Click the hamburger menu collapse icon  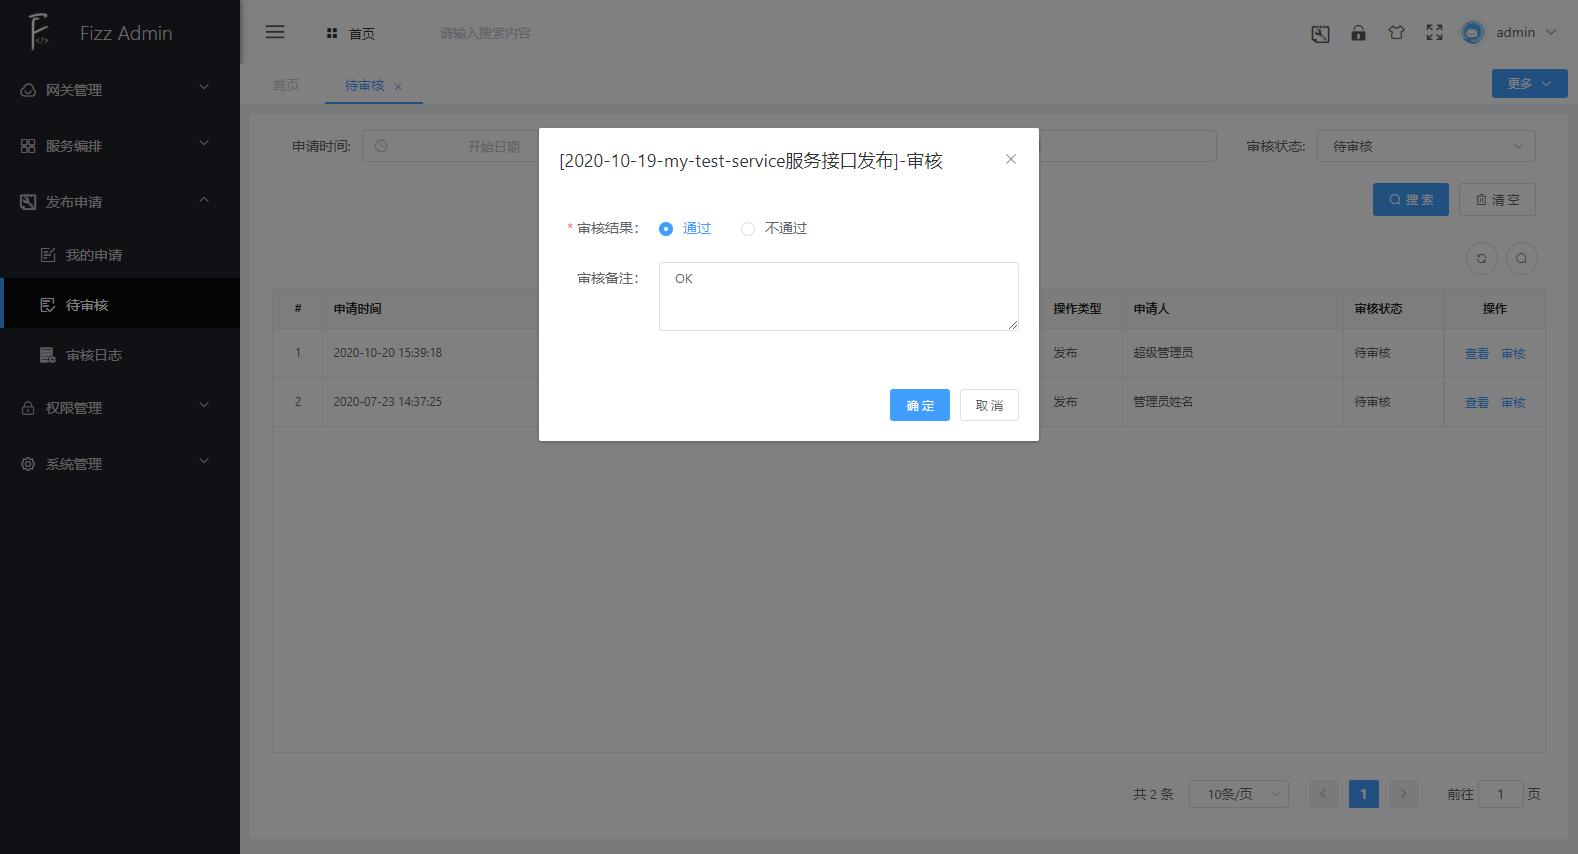pyautogui.click(x=275, y=32)
